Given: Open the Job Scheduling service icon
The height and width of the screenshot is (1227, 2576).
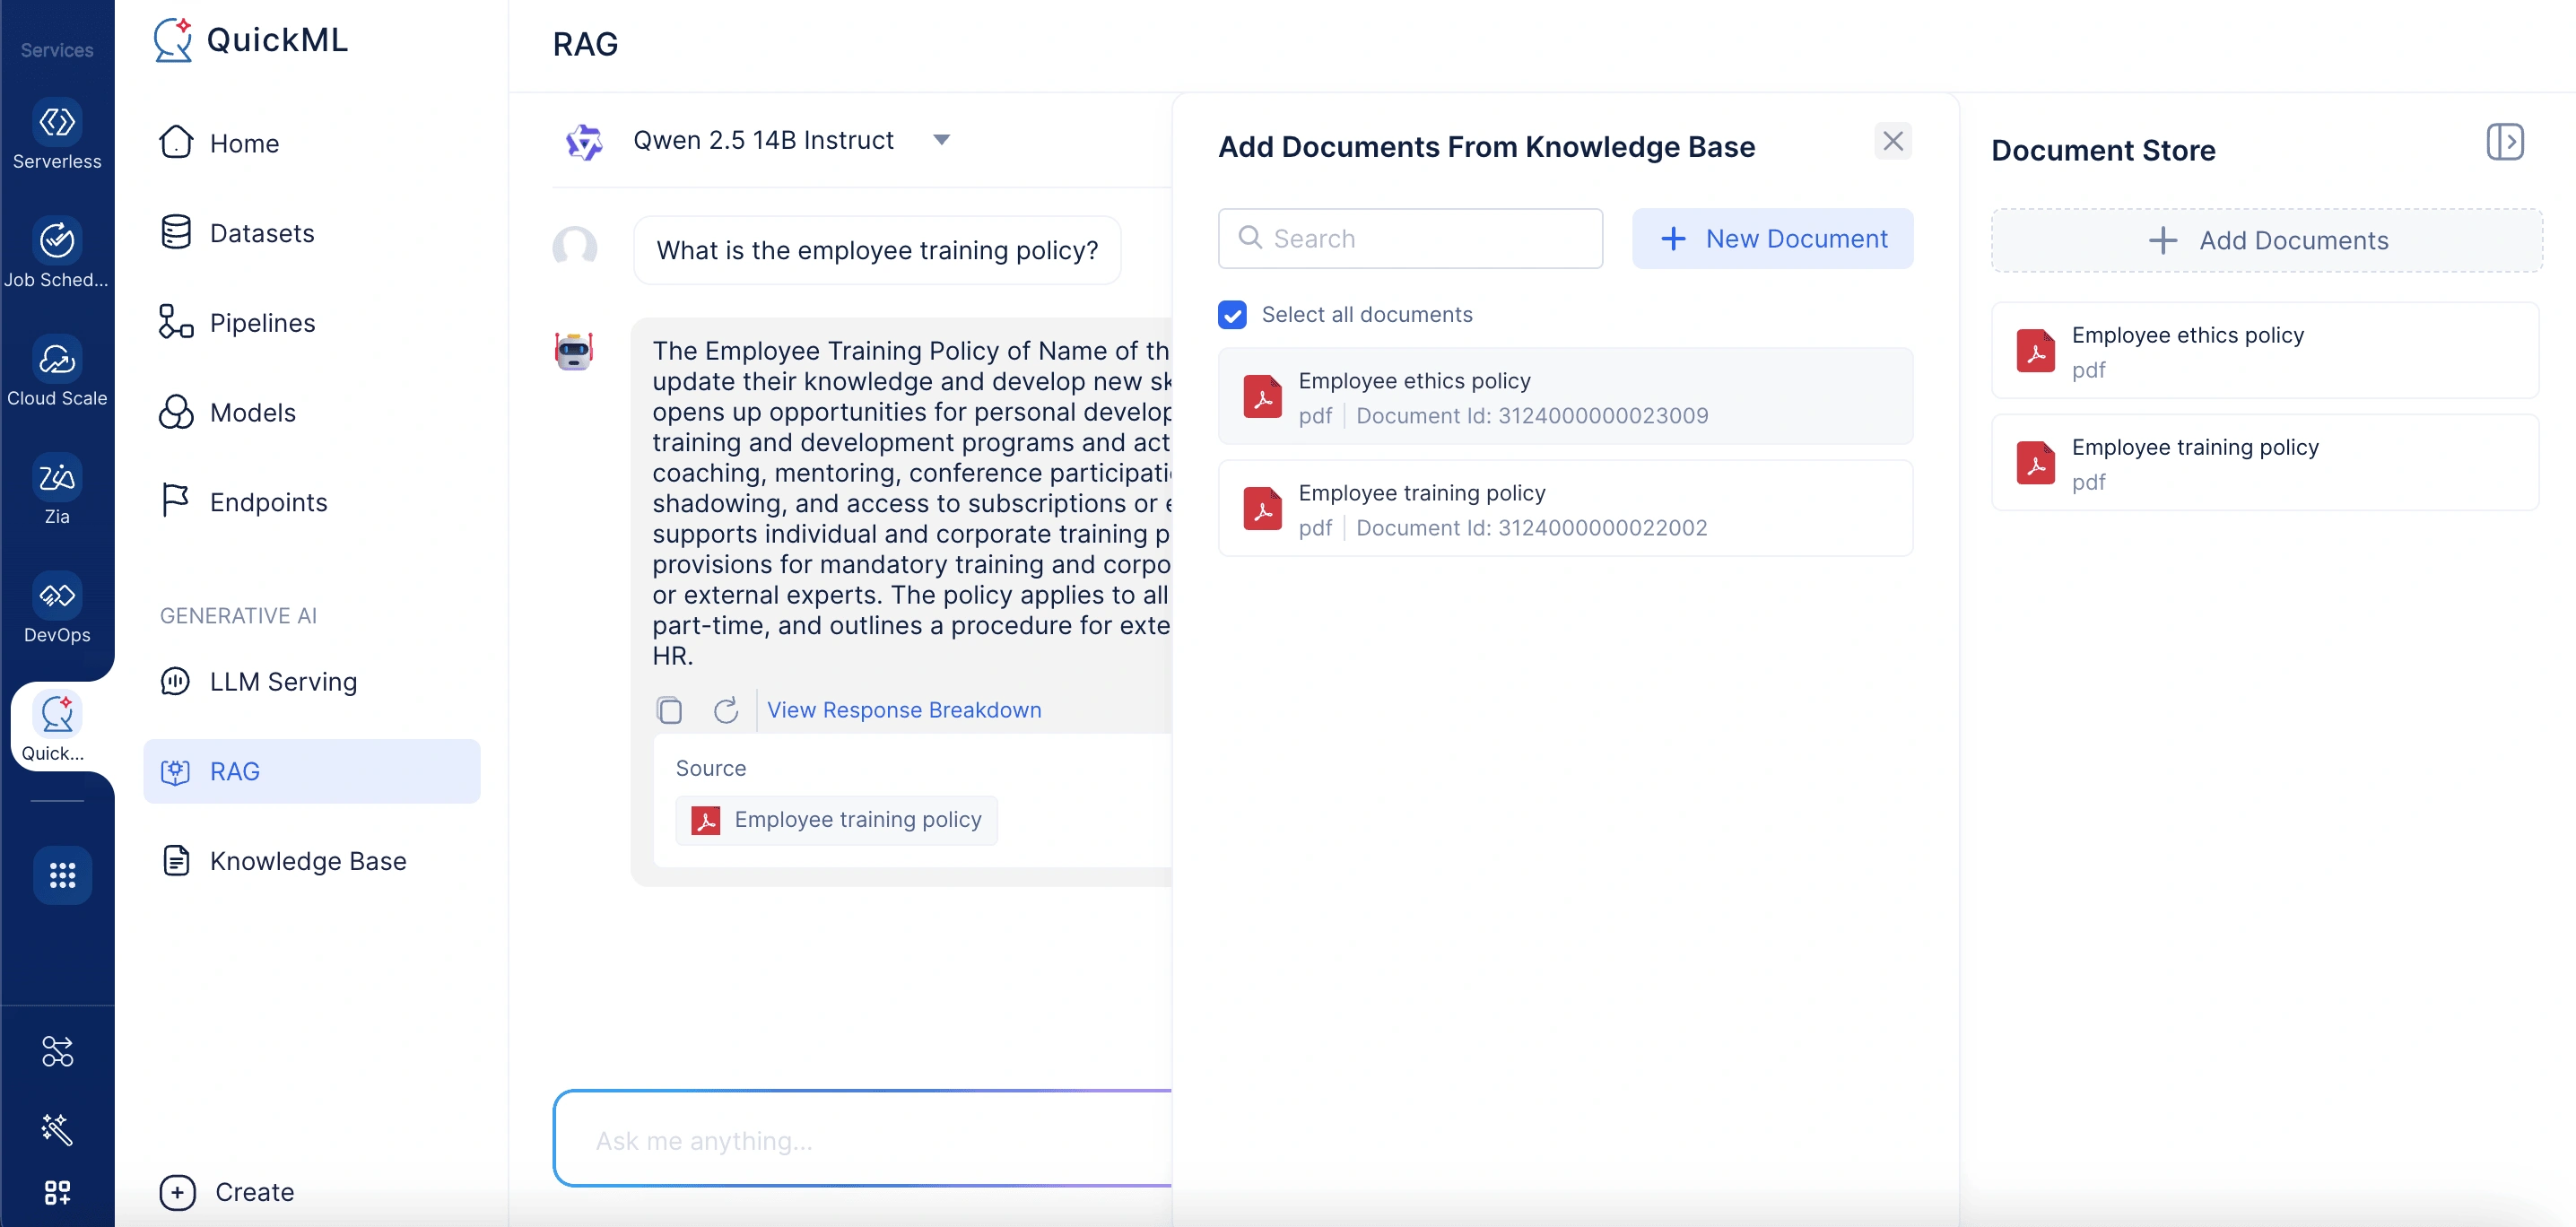Looking at the screenshot, I should [57, 241].
